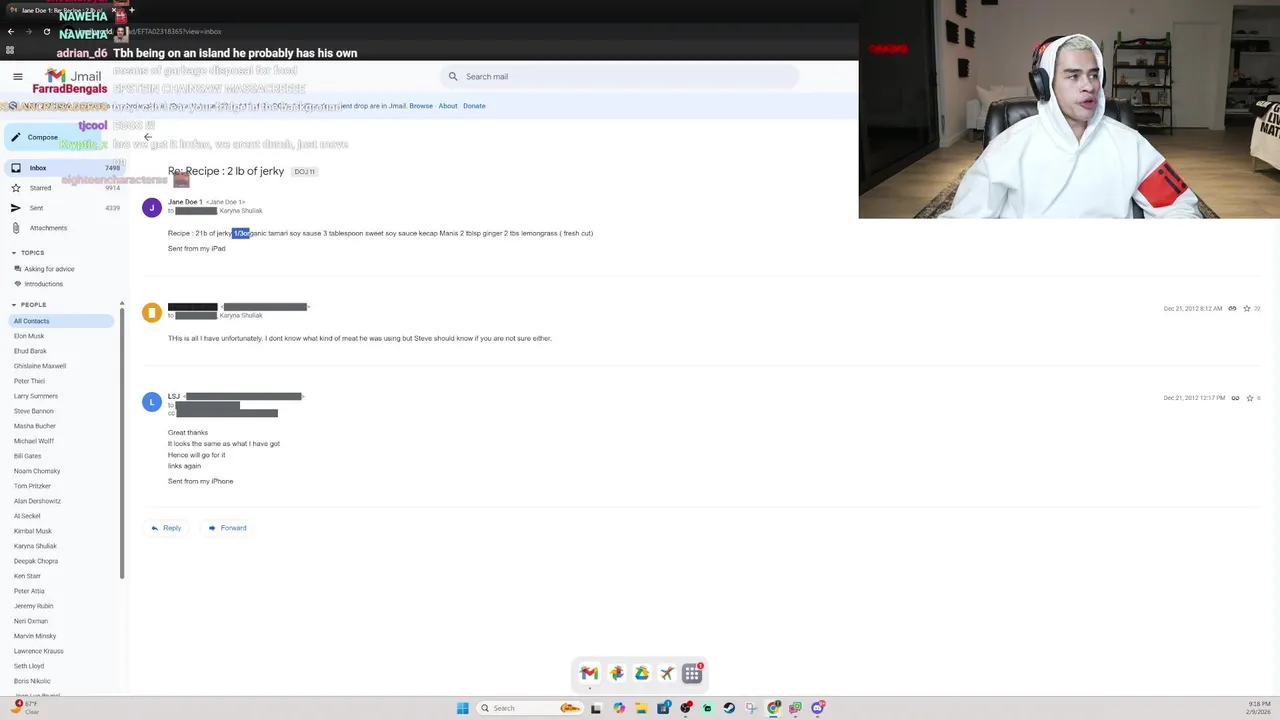Open Discord from the taskbar
The width and height of the screenshot is (1280, 720).
(x=818, y=708)
